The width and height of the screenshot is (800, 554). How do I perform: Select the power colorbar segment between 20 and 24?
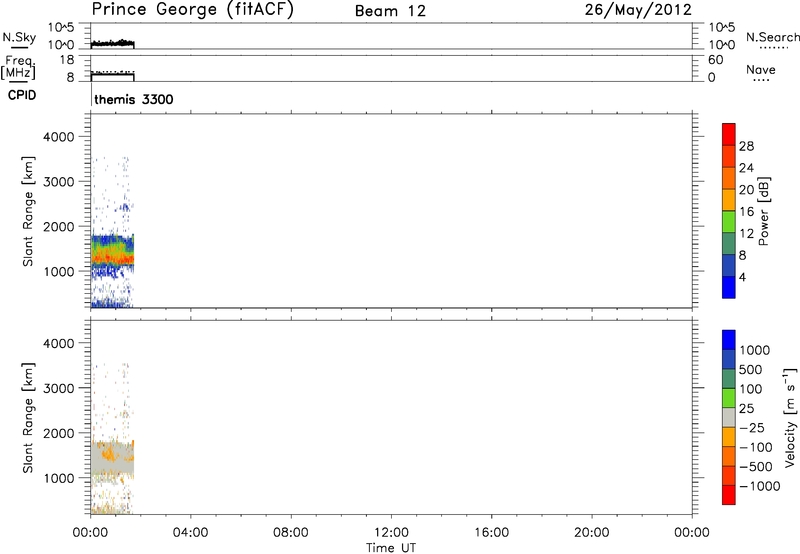pos(729,178)
